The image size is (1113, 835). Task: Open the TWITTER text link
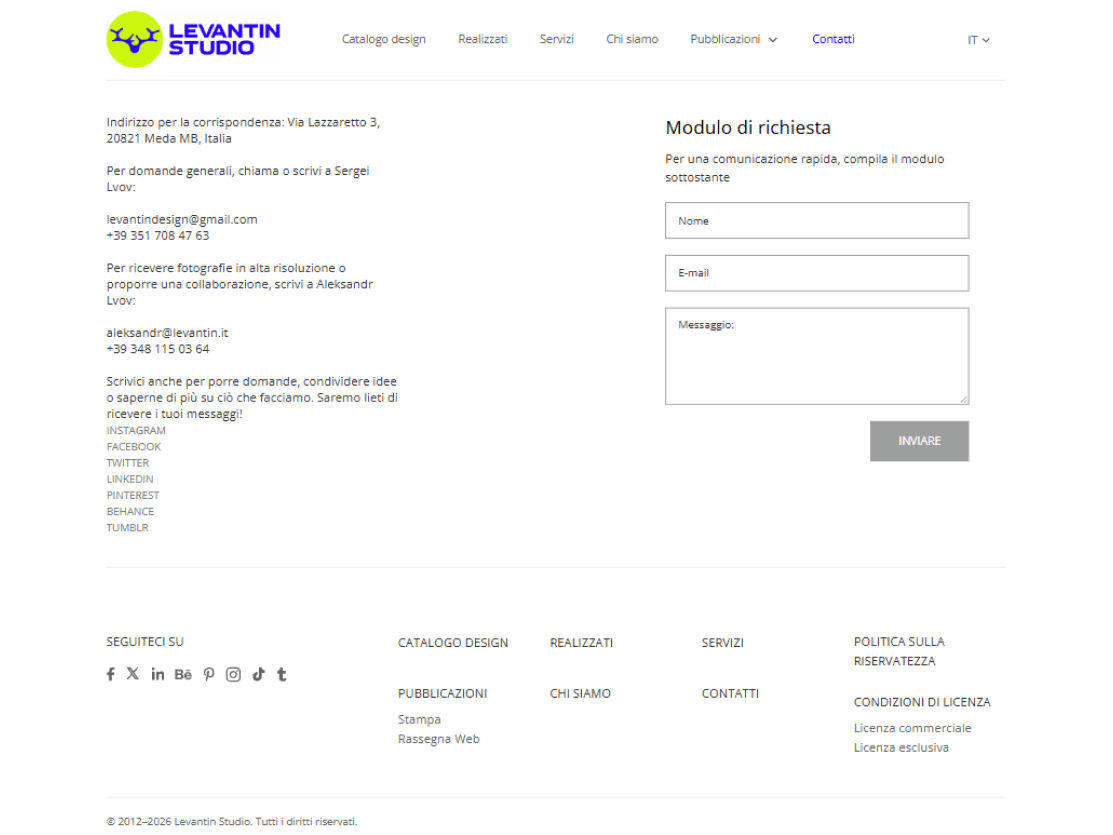tap(128, 463)
